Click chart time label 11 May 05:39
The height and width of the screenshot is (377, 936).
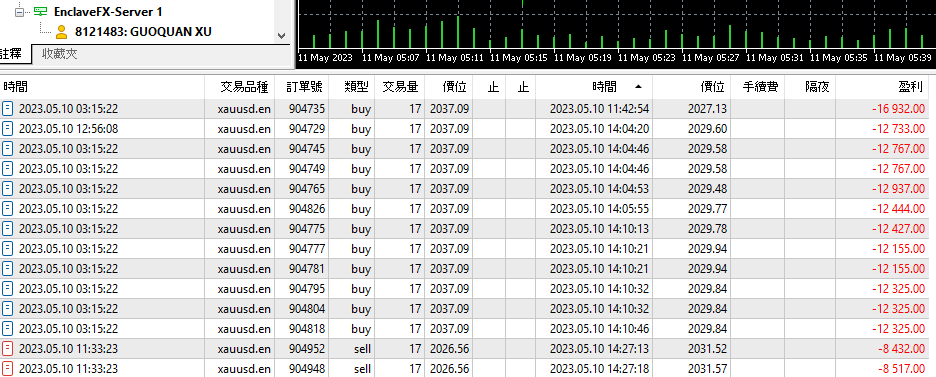point(902,58)
